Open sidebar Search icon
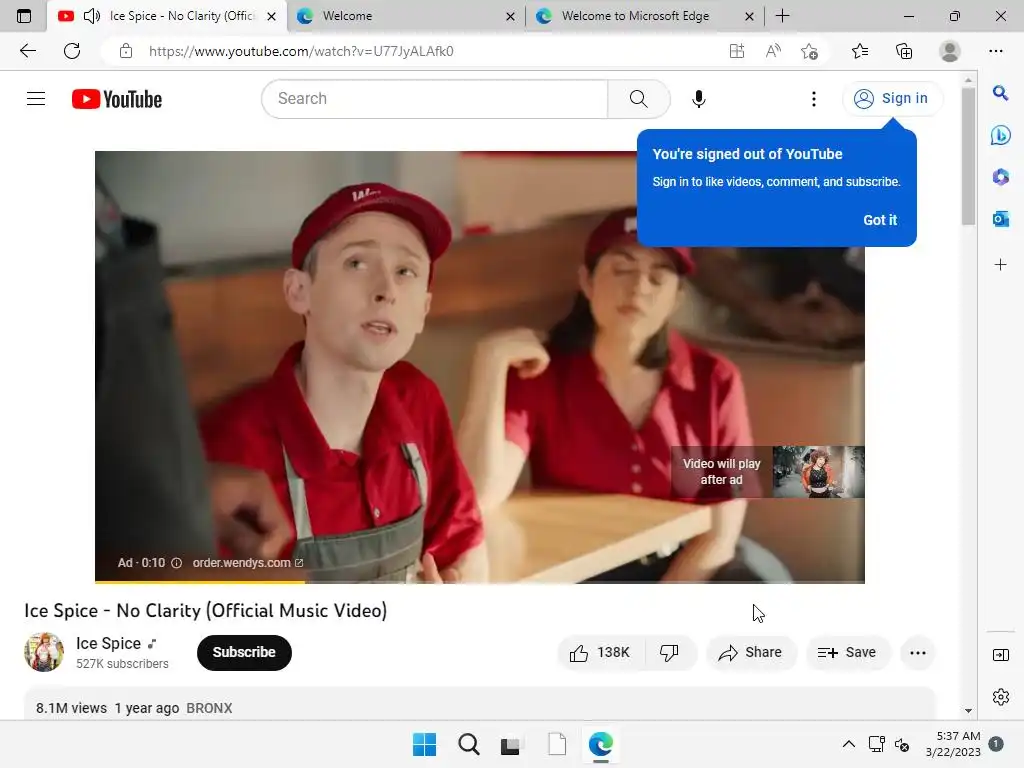Viewport: 1024px width, 768px height. 1000,93
